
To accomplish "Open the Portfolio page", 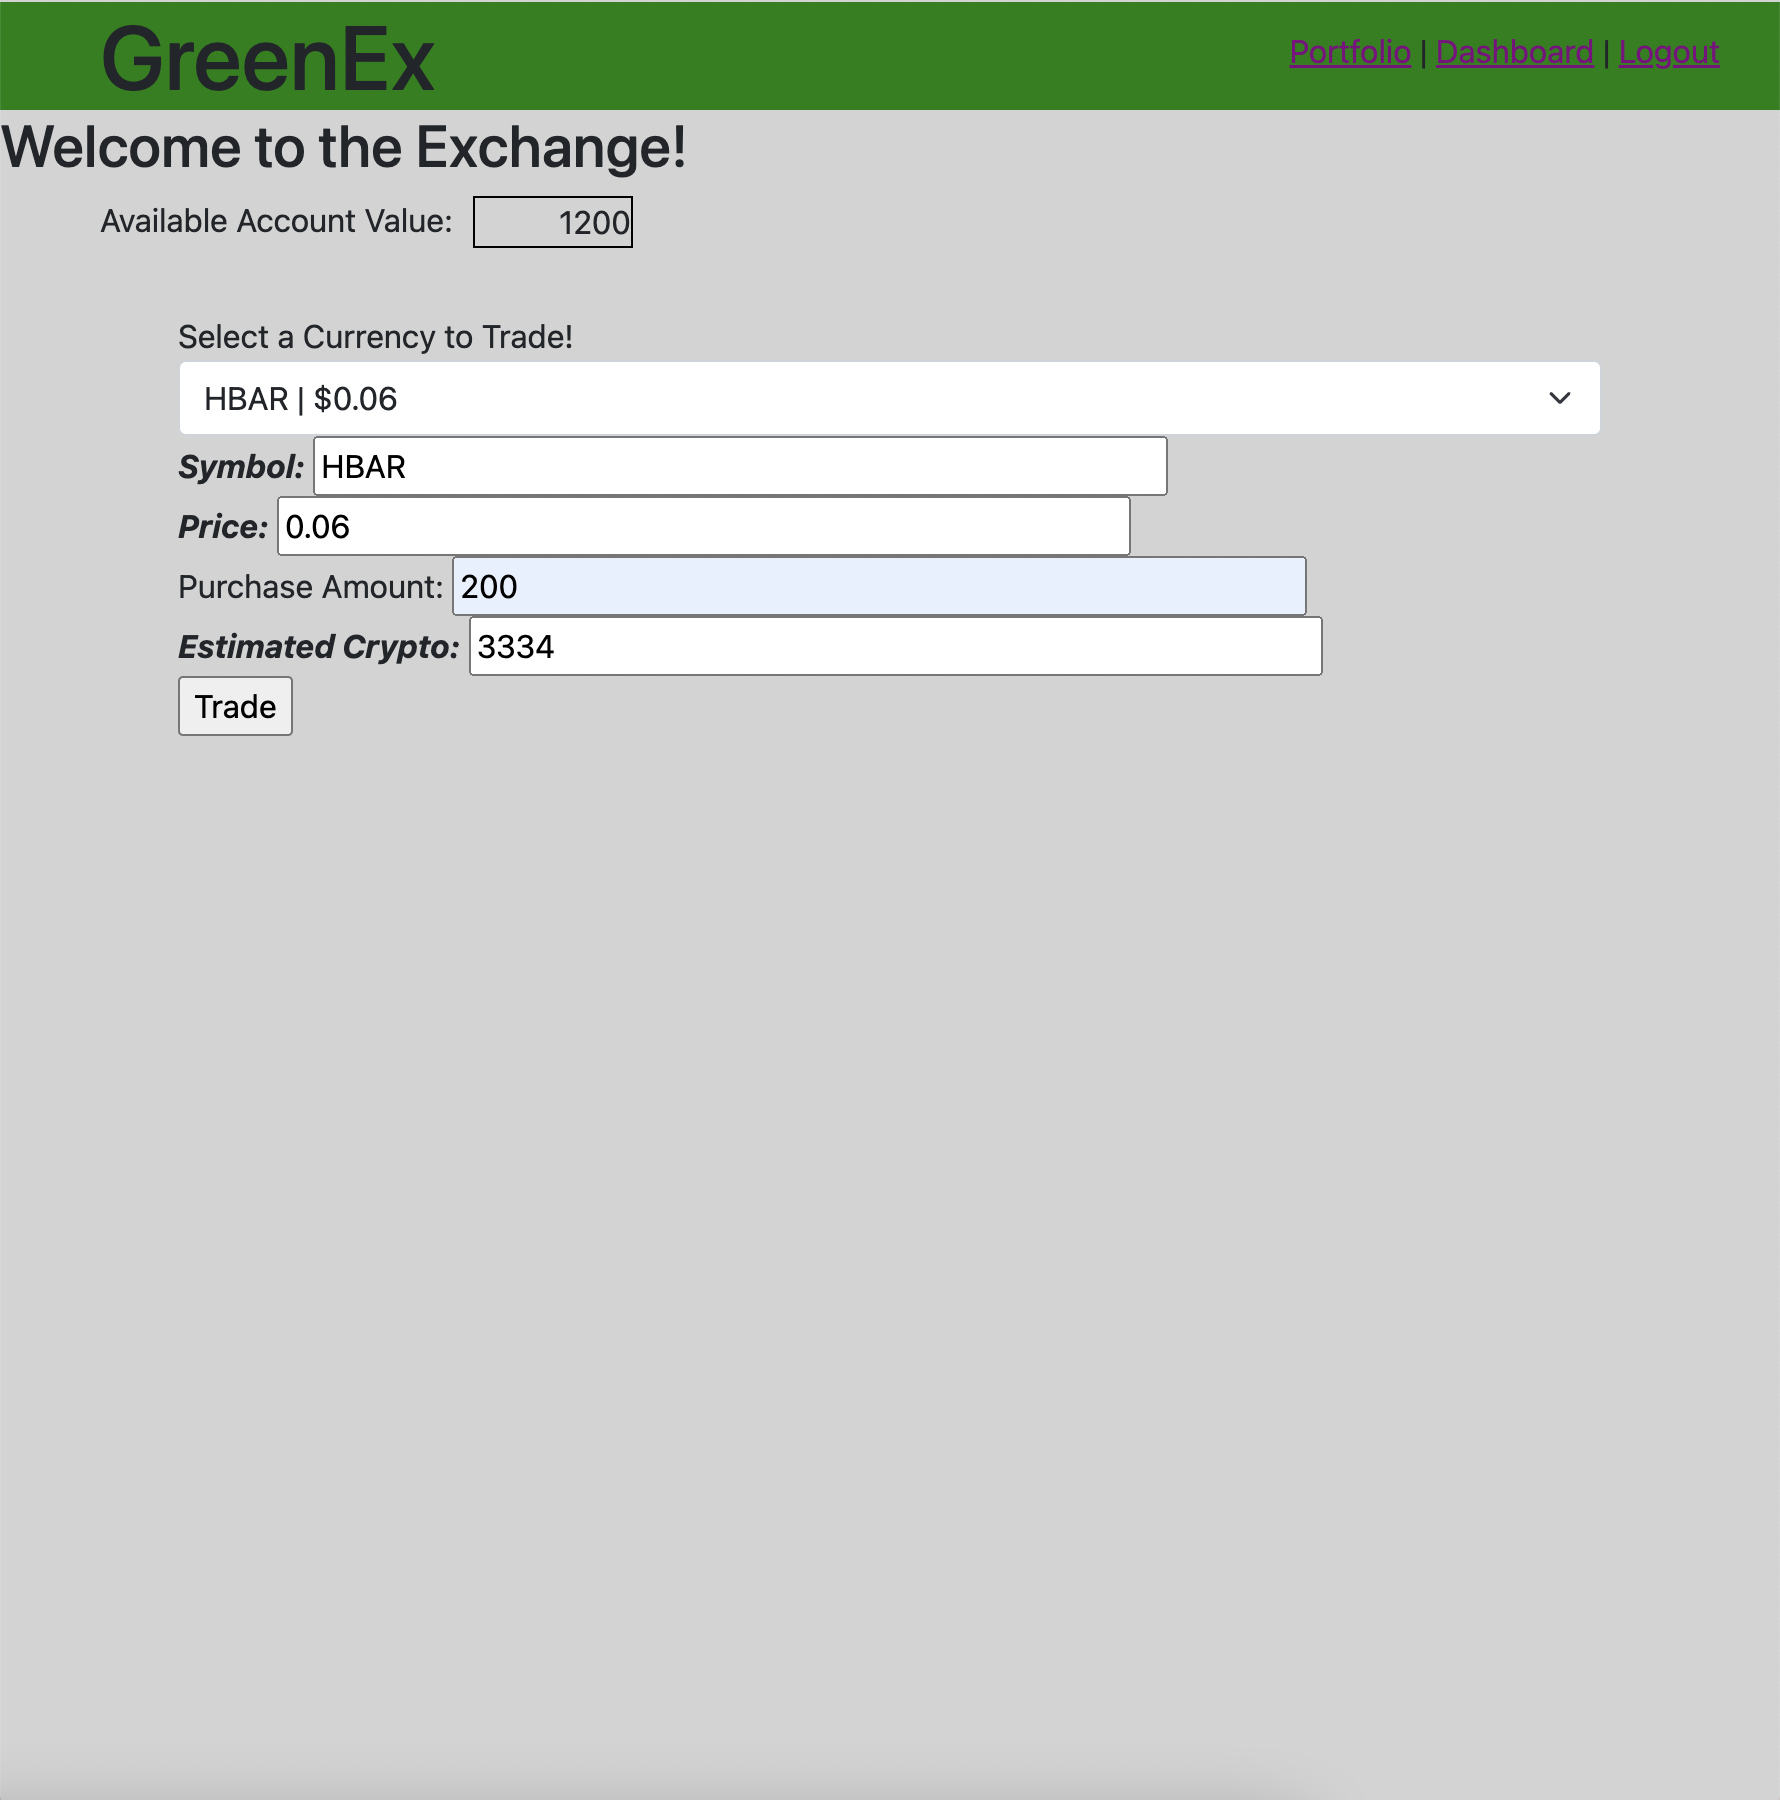I will pyautogui.click(x=1349, y=52).
